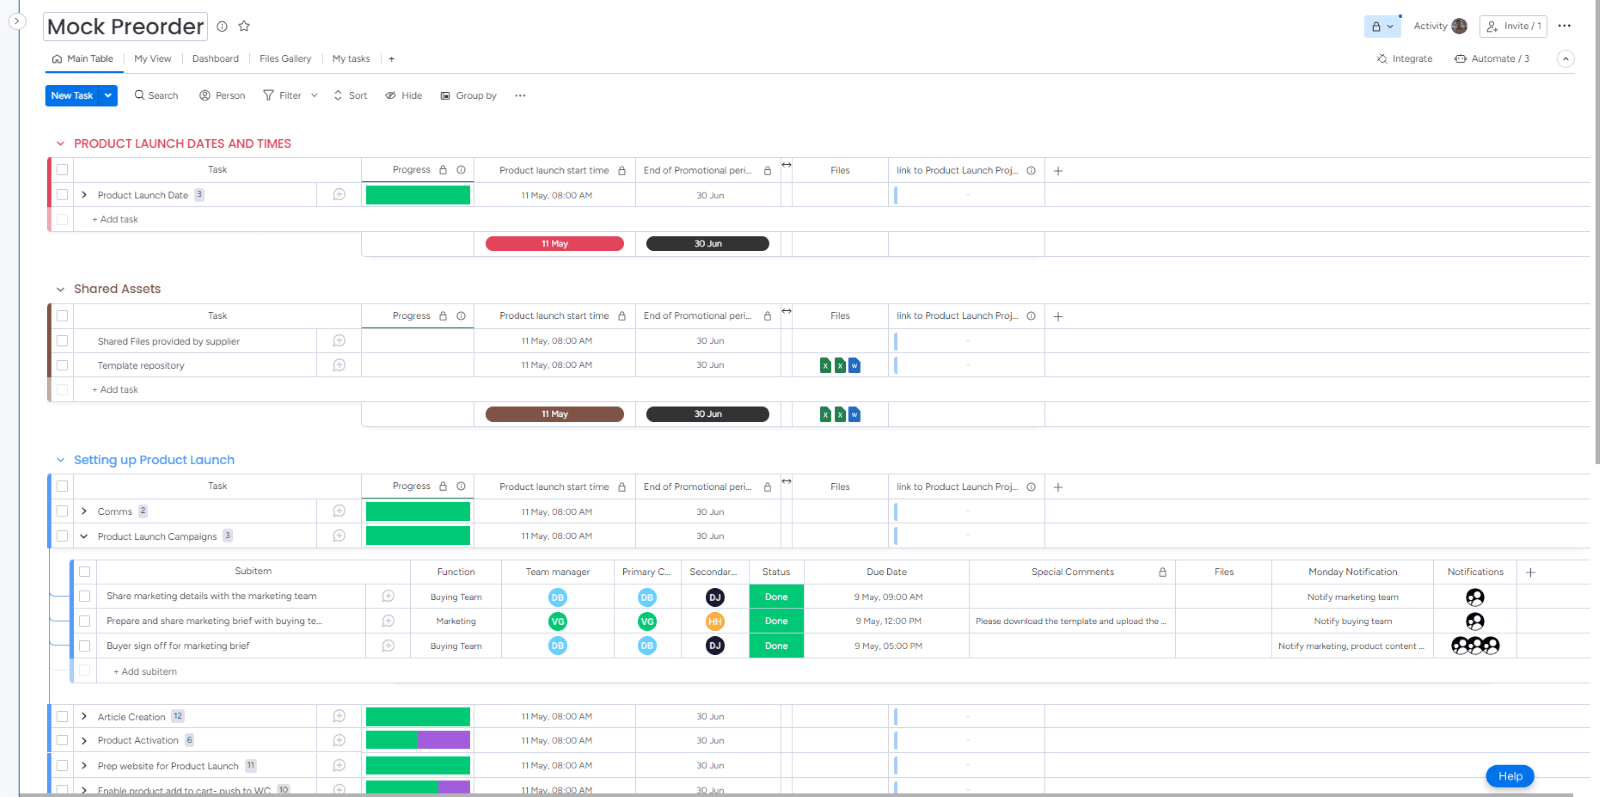
Task: Open the Automate workflows panel
Action: tap(1491, 59)
